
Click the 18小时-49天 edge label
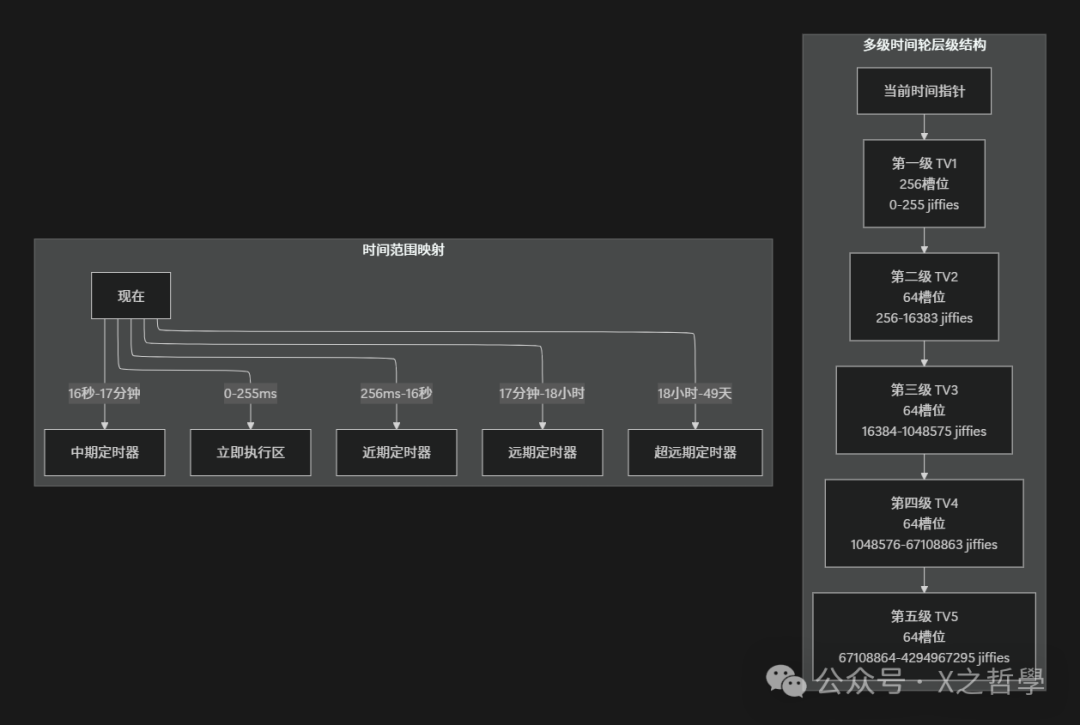tap(694, 393)
